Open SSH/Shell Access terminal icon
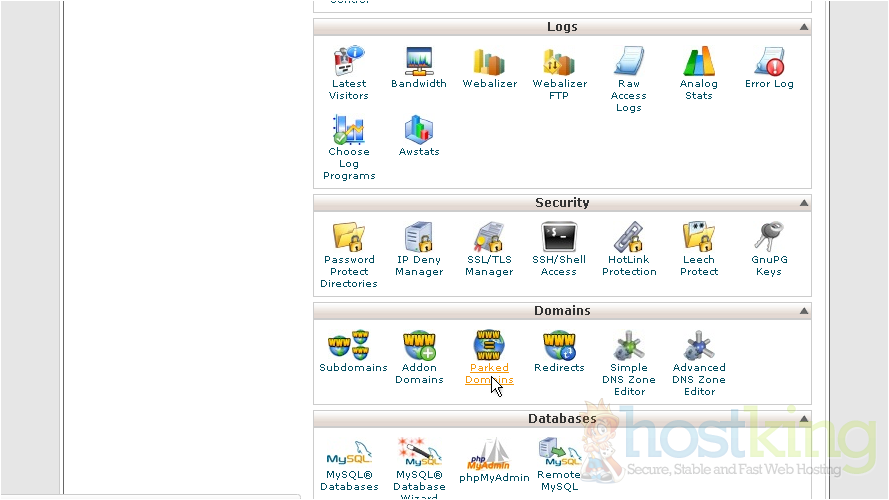 (558, 238)
